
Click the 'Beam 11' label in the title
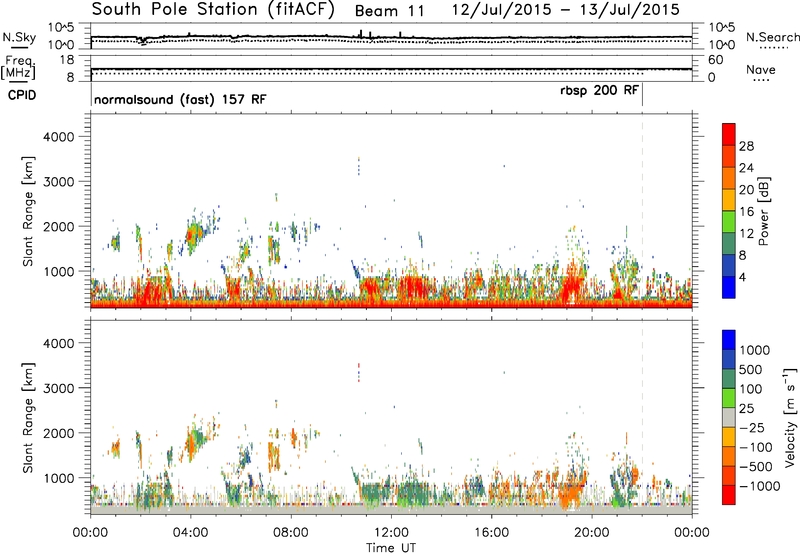(389, 11)
